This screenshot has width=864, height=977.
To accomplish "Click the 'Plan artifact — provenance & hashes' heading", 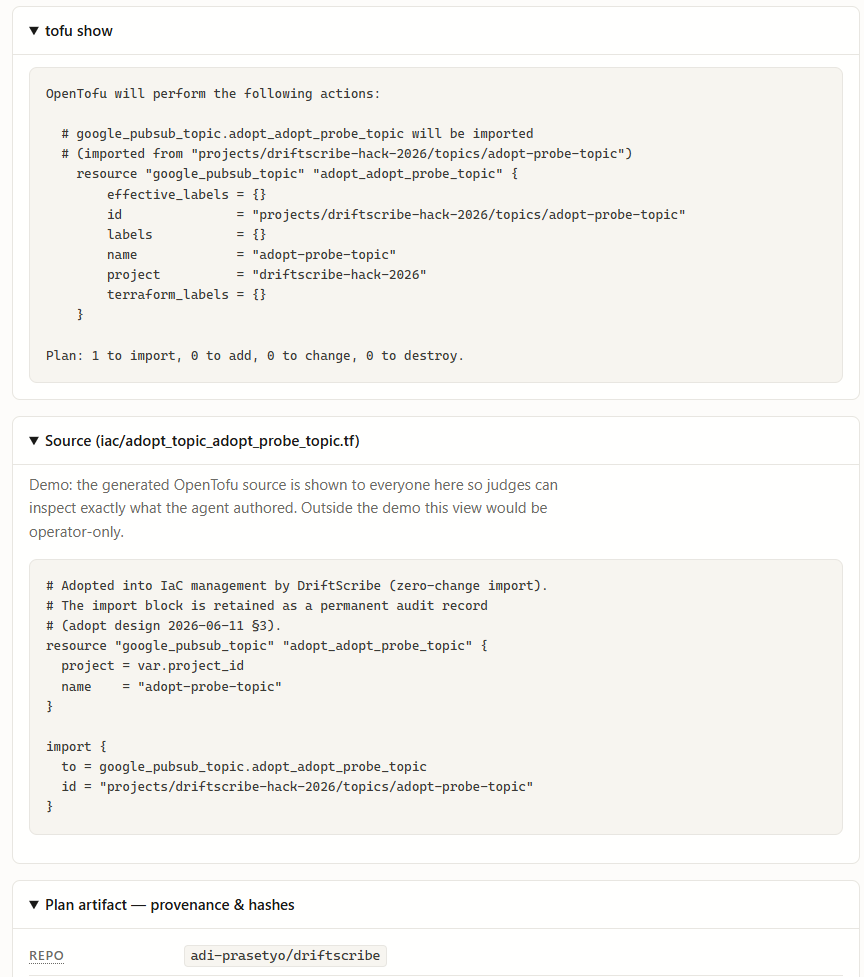I will 169,905.
